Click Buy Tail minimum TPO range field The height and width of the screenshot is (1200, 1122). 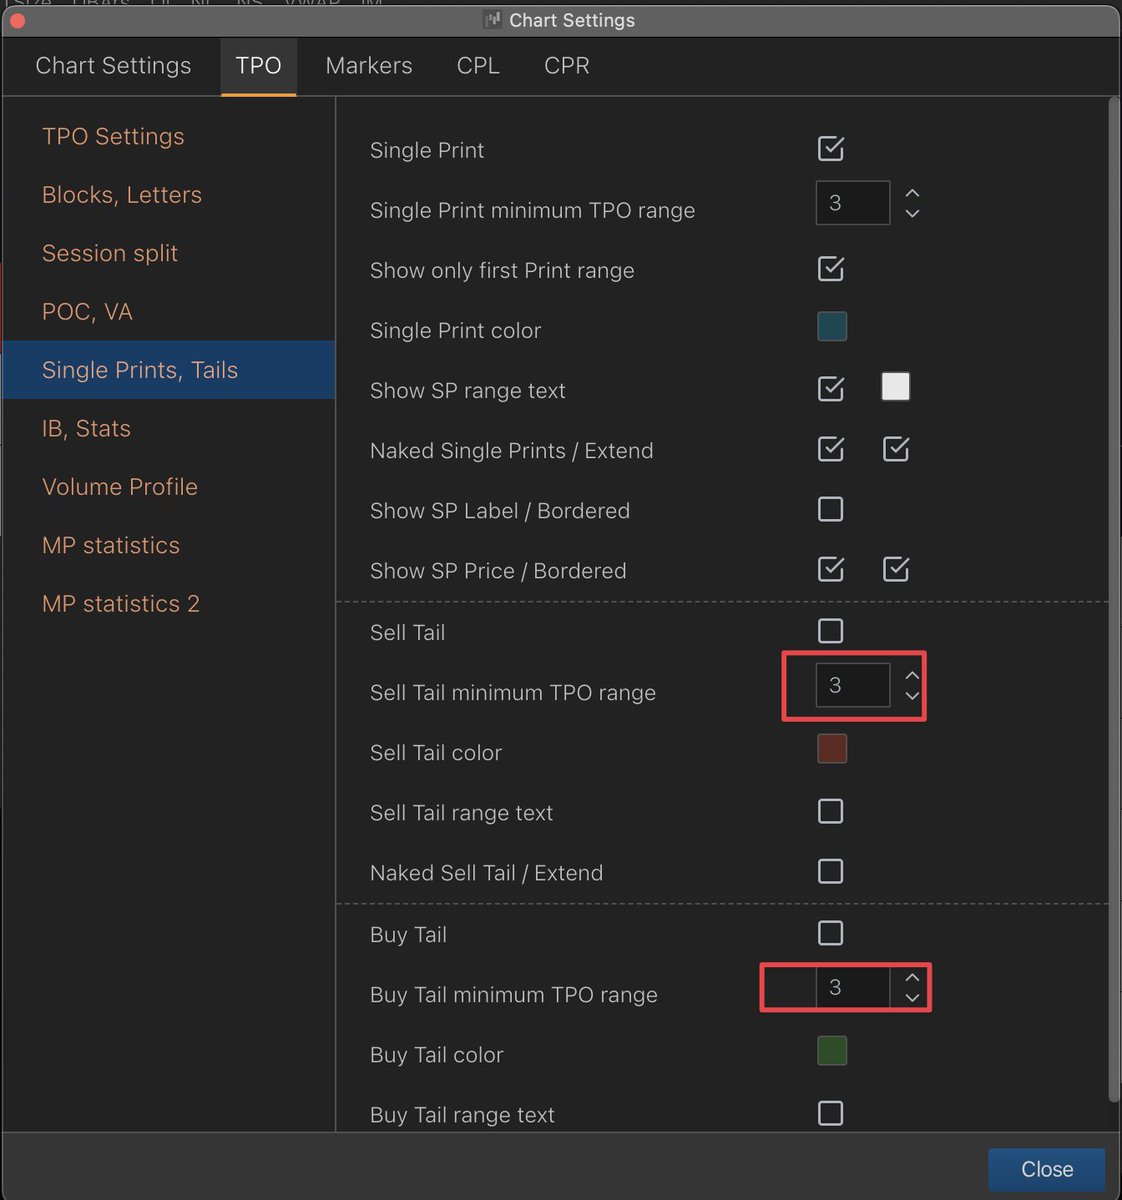point(853,987)
